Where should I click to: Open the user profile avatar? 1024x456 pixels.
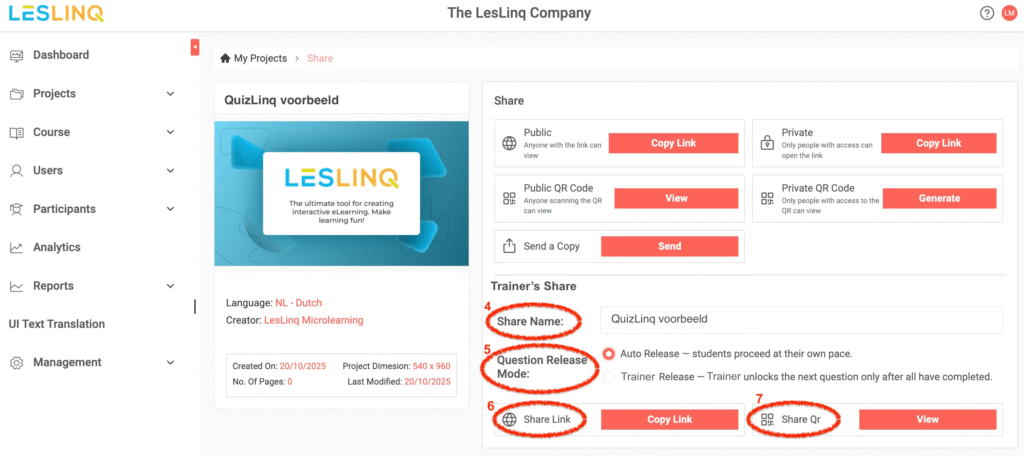pos(1008,13)
